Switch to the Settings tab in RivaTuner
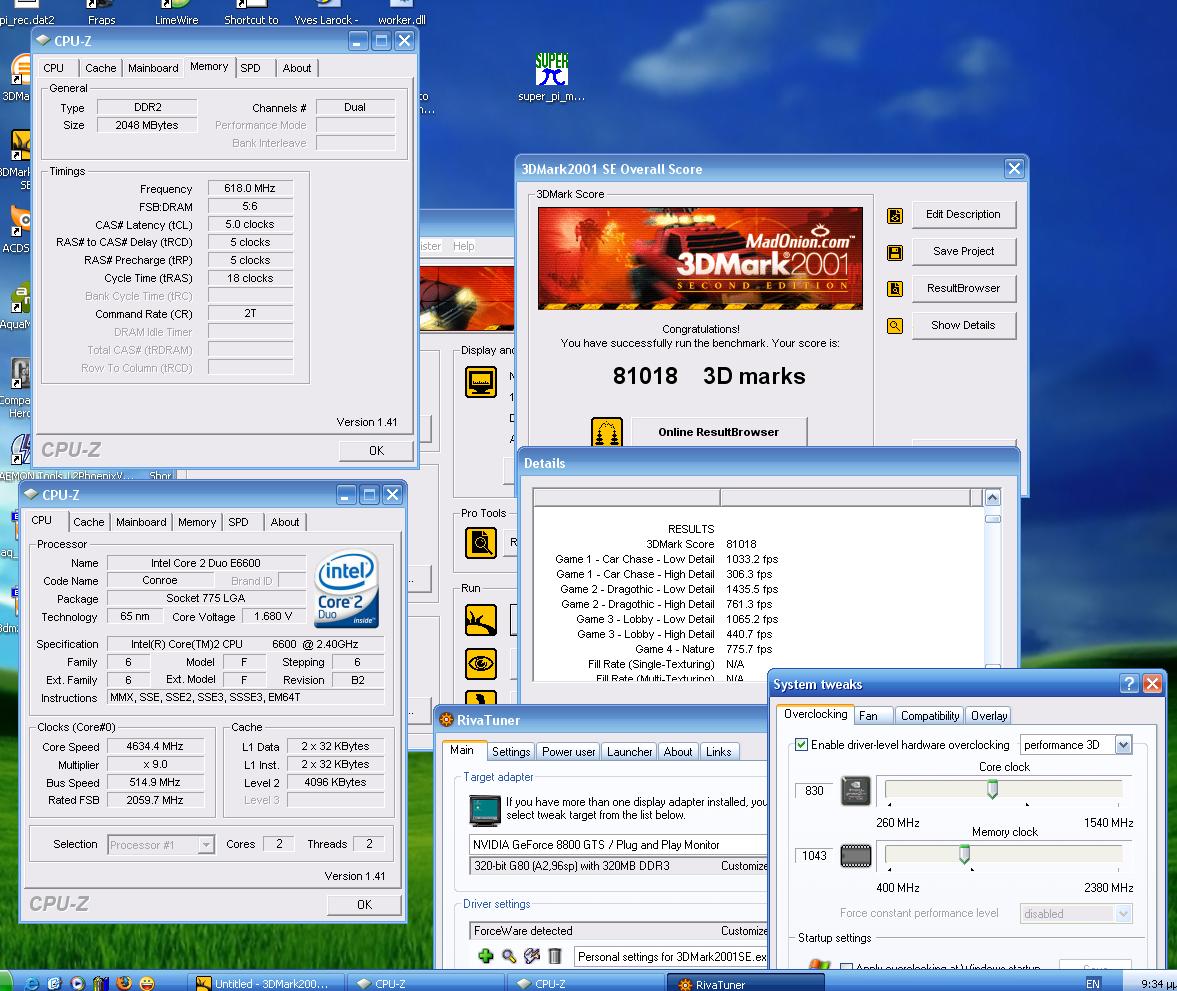 click(x=511, y=752)
